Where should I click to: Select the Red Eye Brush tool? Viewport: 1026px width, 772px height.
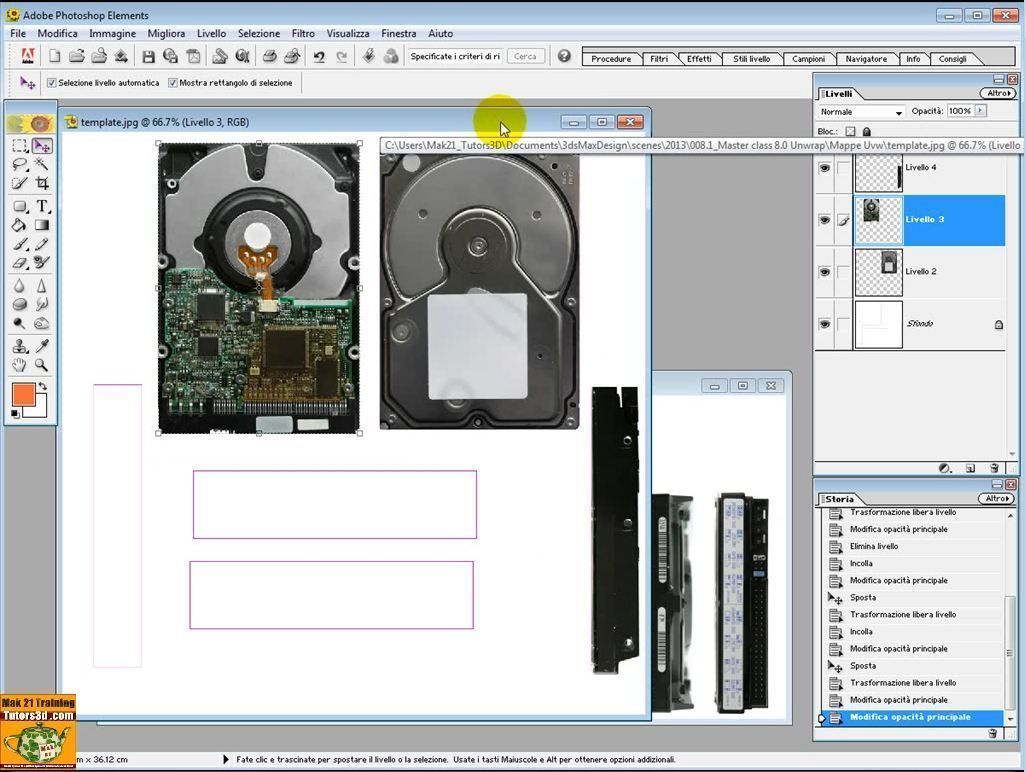pos(42,262)
